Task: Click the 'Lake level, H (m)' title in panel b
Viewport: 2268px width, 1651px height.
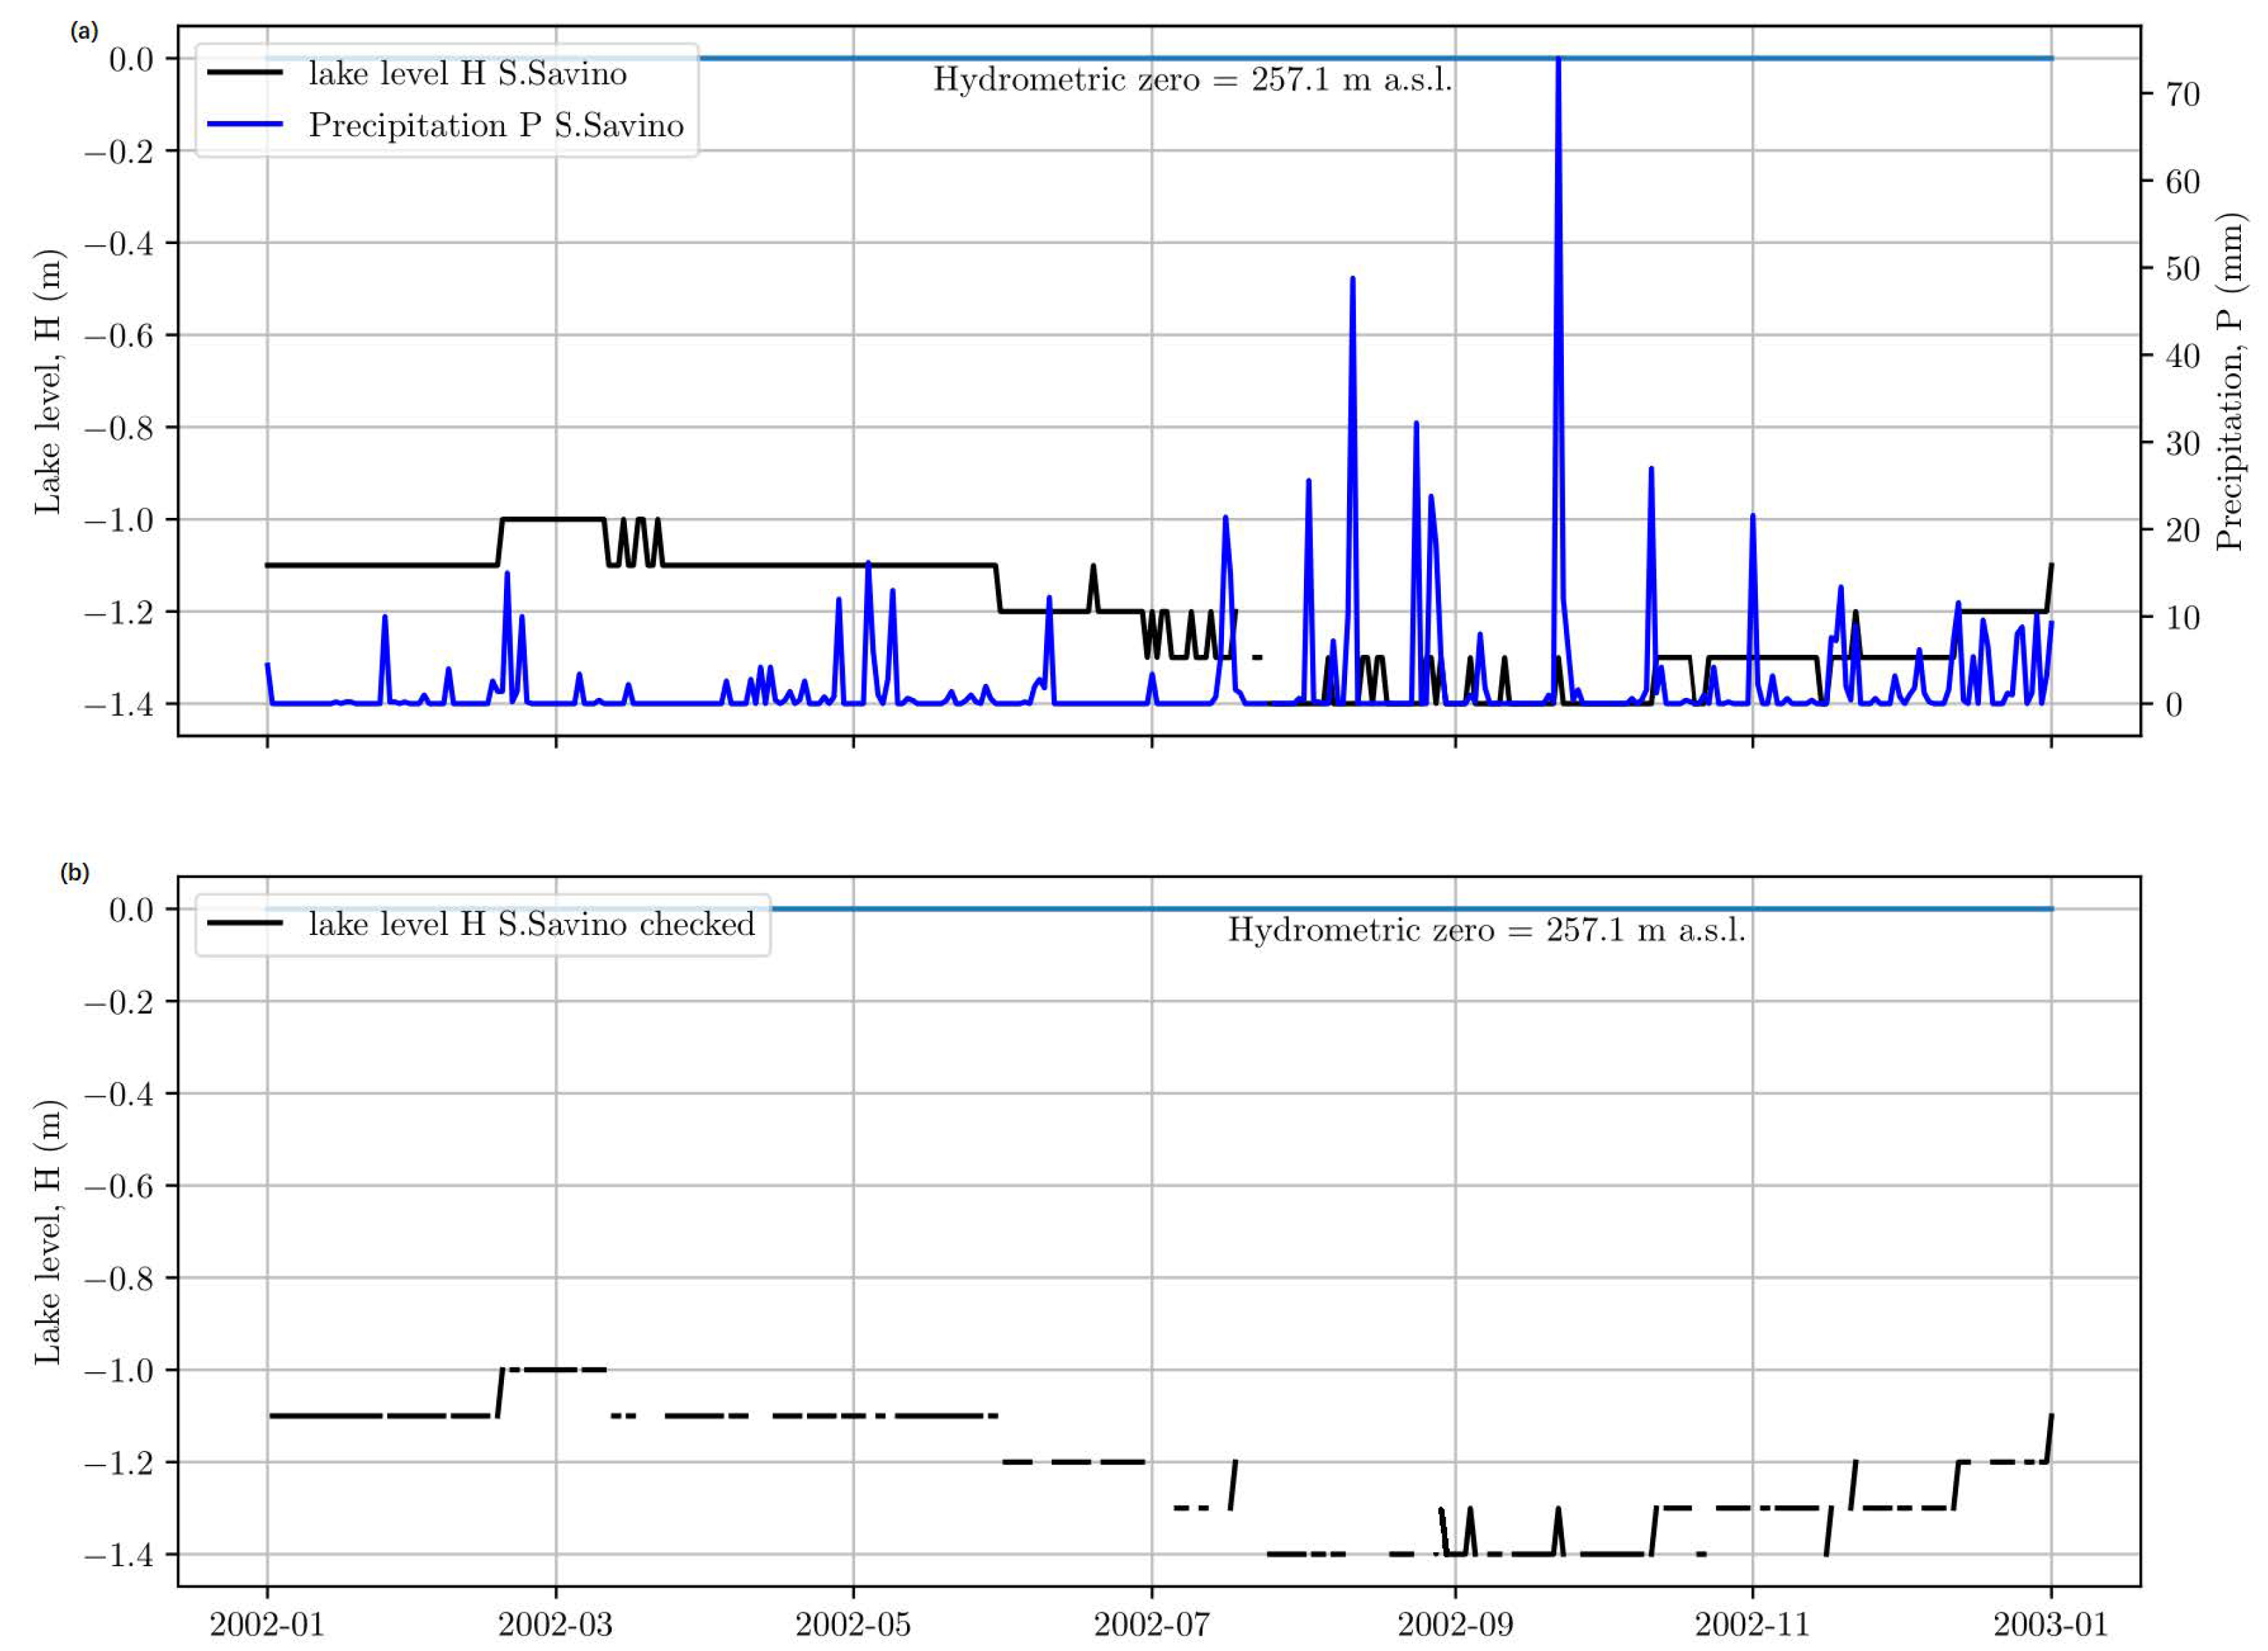Action: pyautogui.click(x=48, y=1232)
